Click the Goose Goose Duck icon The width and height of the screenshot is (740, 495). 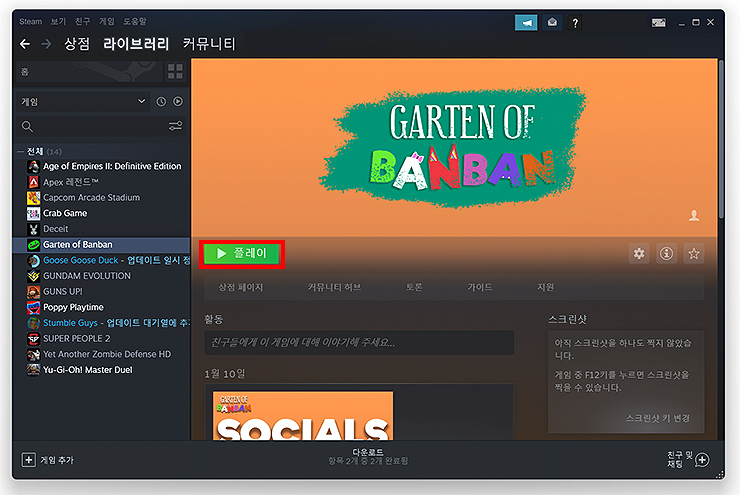click(34, 260)
